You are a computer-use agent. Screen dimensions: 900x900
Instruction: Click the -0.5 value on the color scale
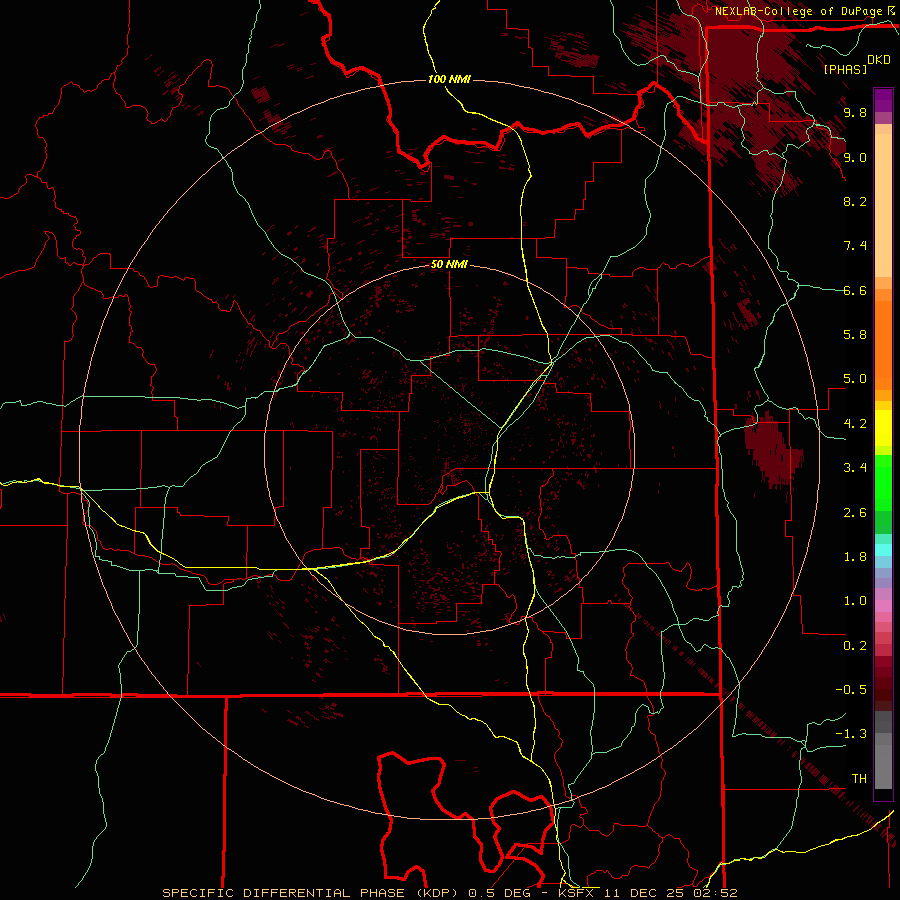click(x=851, y=690)
